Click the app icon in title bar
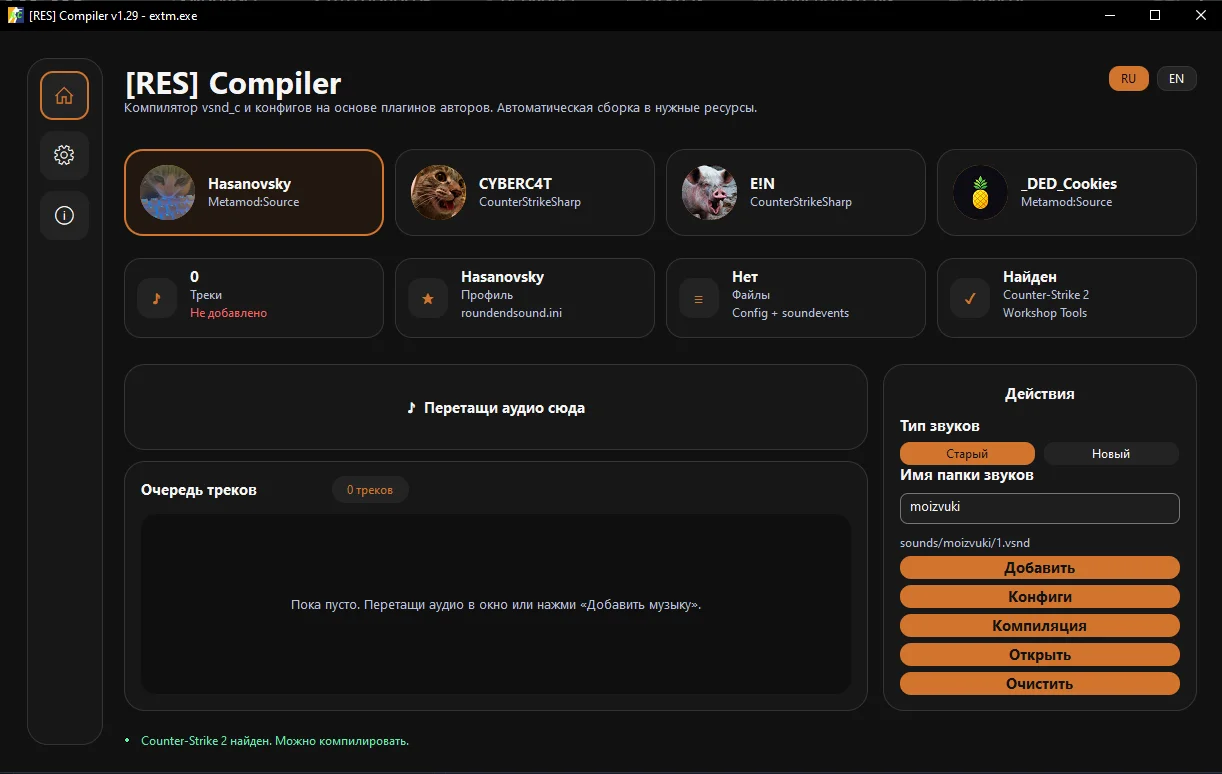This screenshot has width=1222, height=774. [x=15, y=15]
